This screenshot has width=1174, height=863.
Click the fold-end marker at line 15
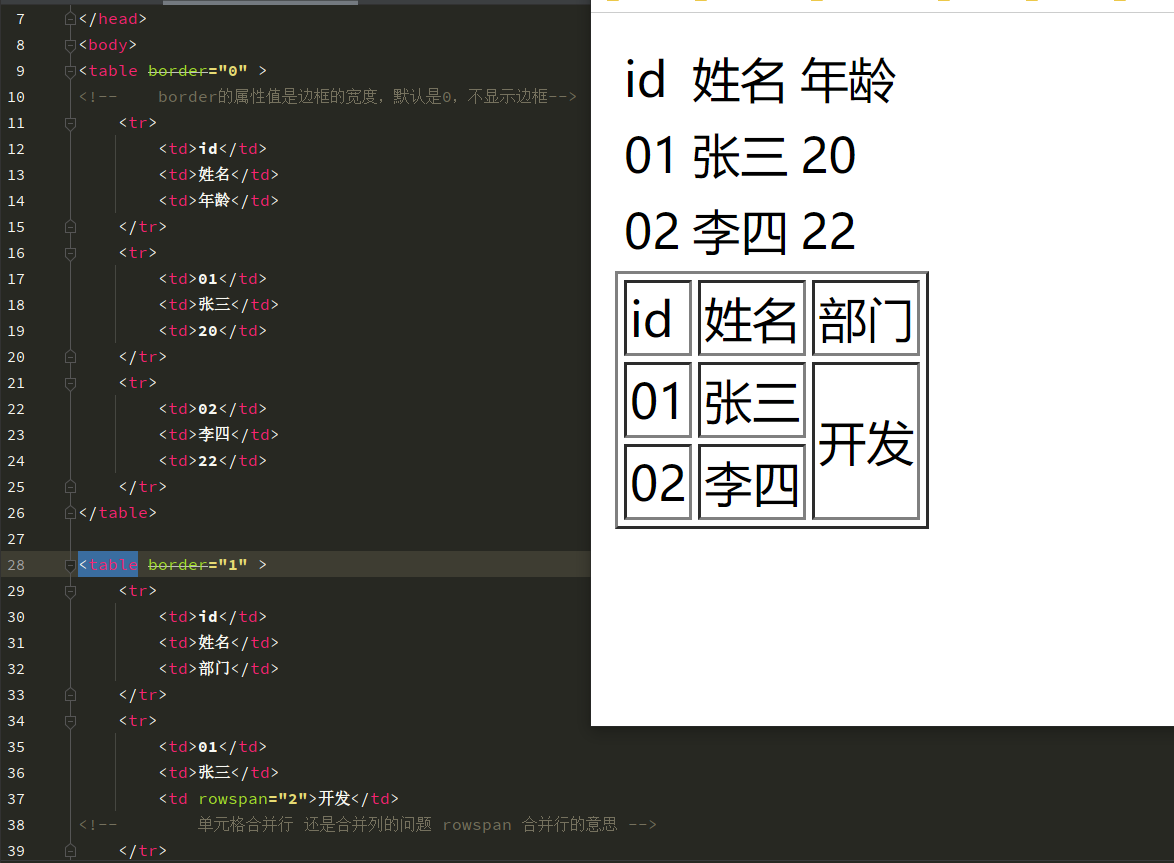(68, 226)
